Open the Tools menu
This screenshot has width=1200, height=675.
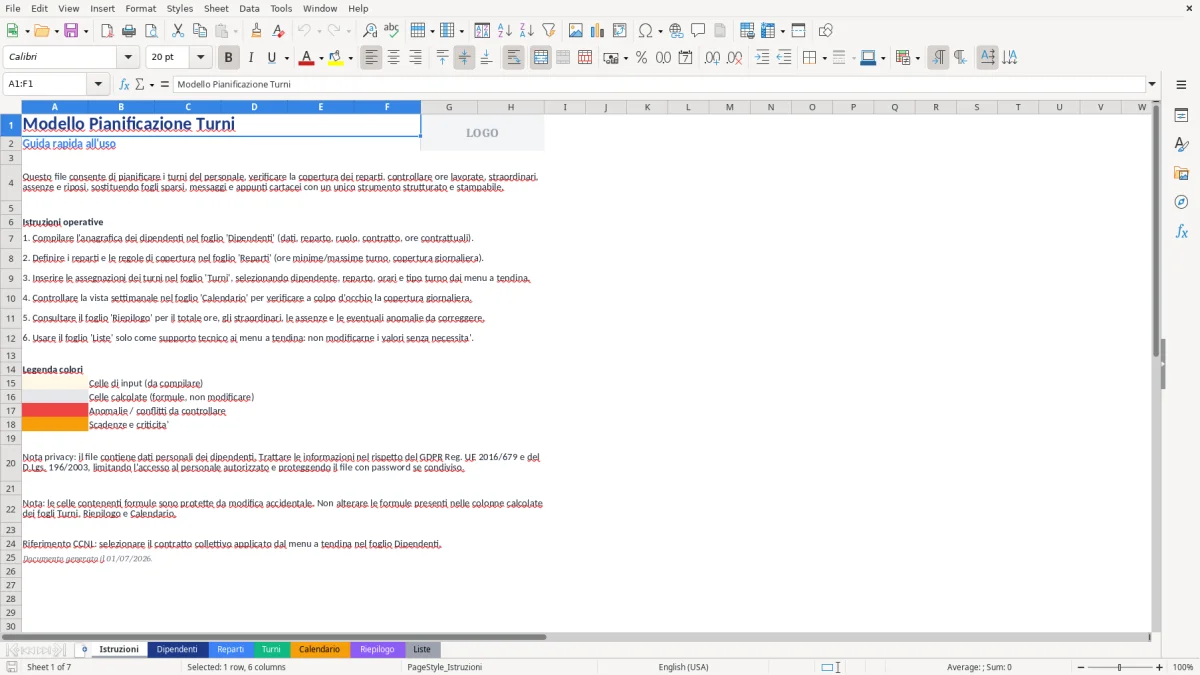(281, 8)
